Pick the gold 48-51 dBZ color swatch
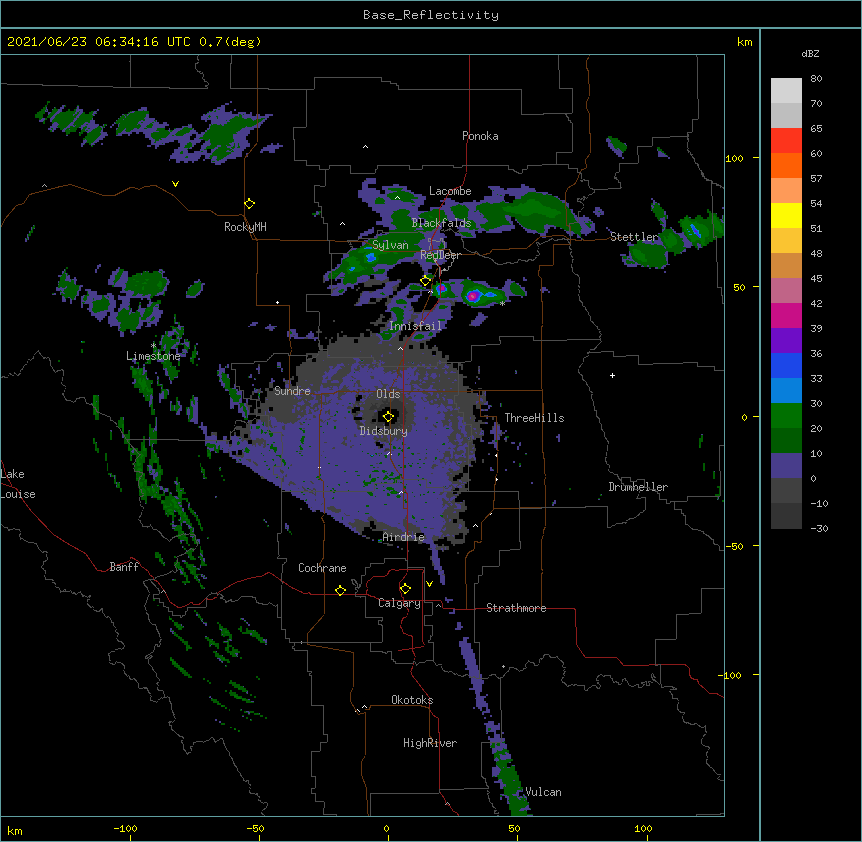The image size is (862, 842). point(786,241)
